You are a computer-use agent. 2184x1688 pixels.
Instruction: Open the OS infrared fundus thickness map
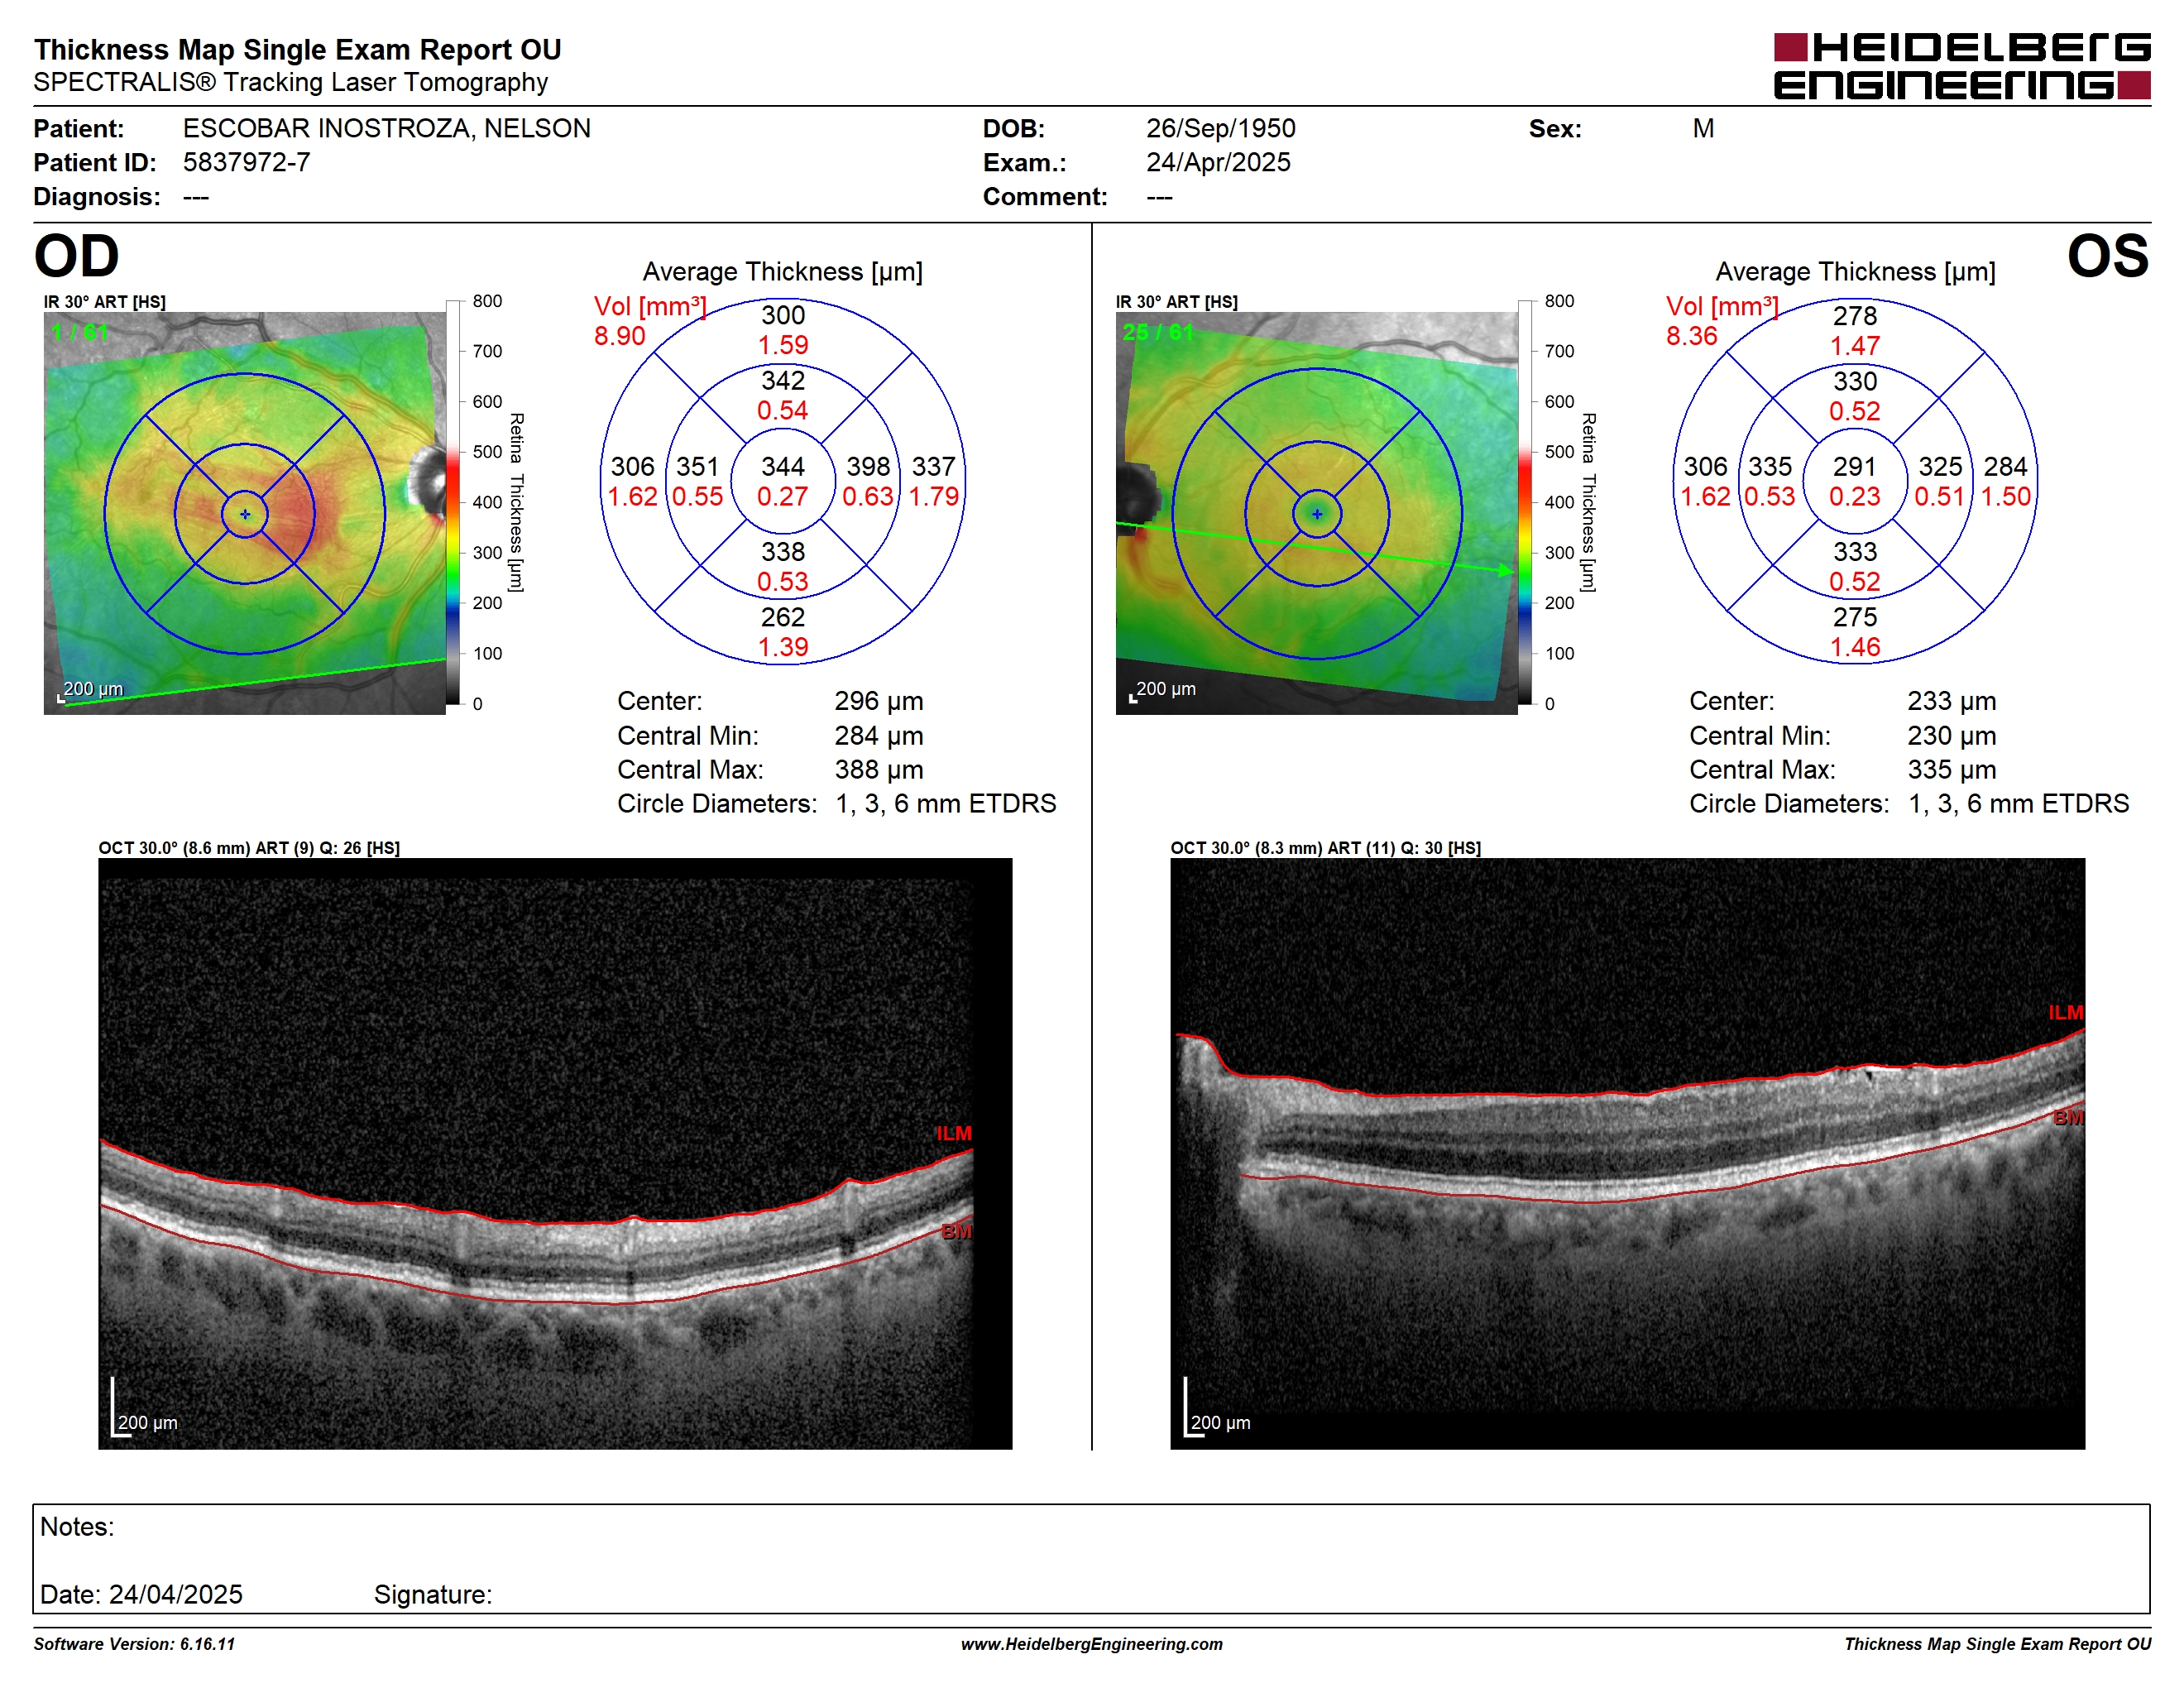(1317, 513)
